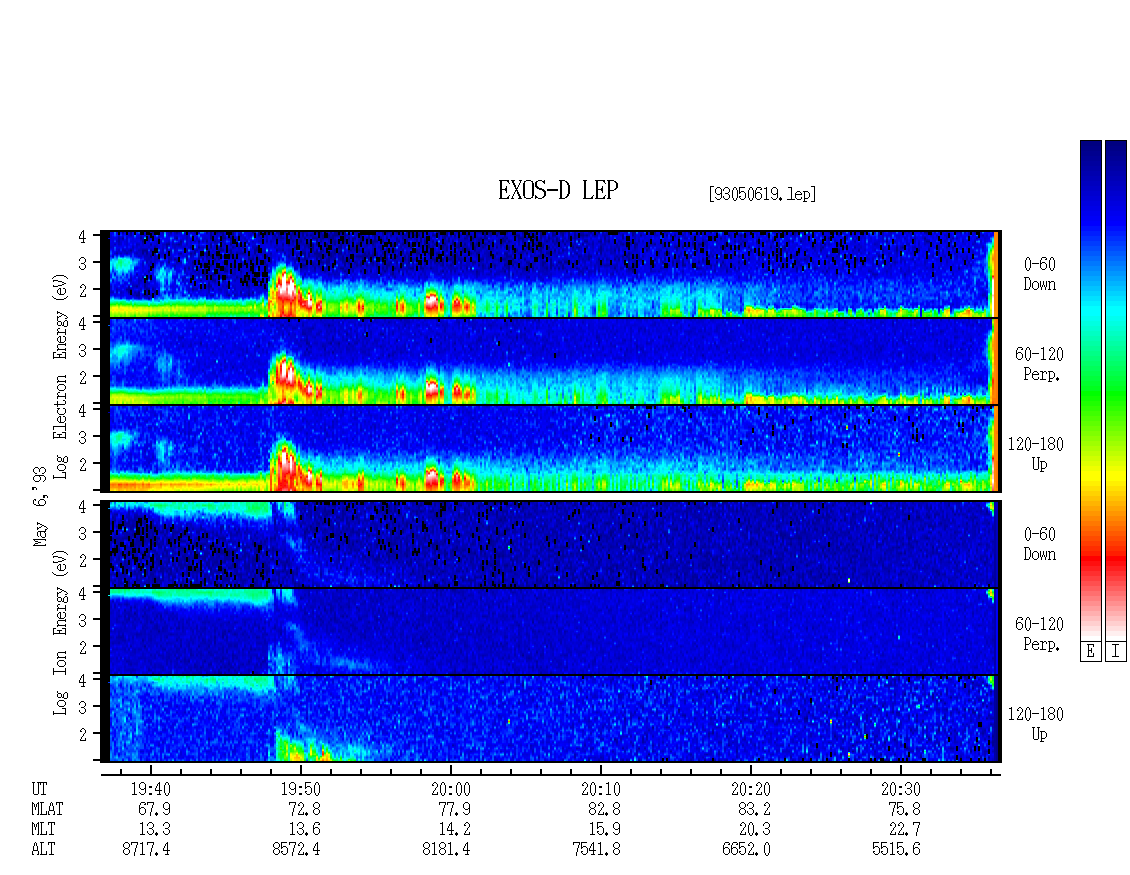
Task: Click the Log Electron Energy (eV) axis label
Action: [x=60, y=375]
